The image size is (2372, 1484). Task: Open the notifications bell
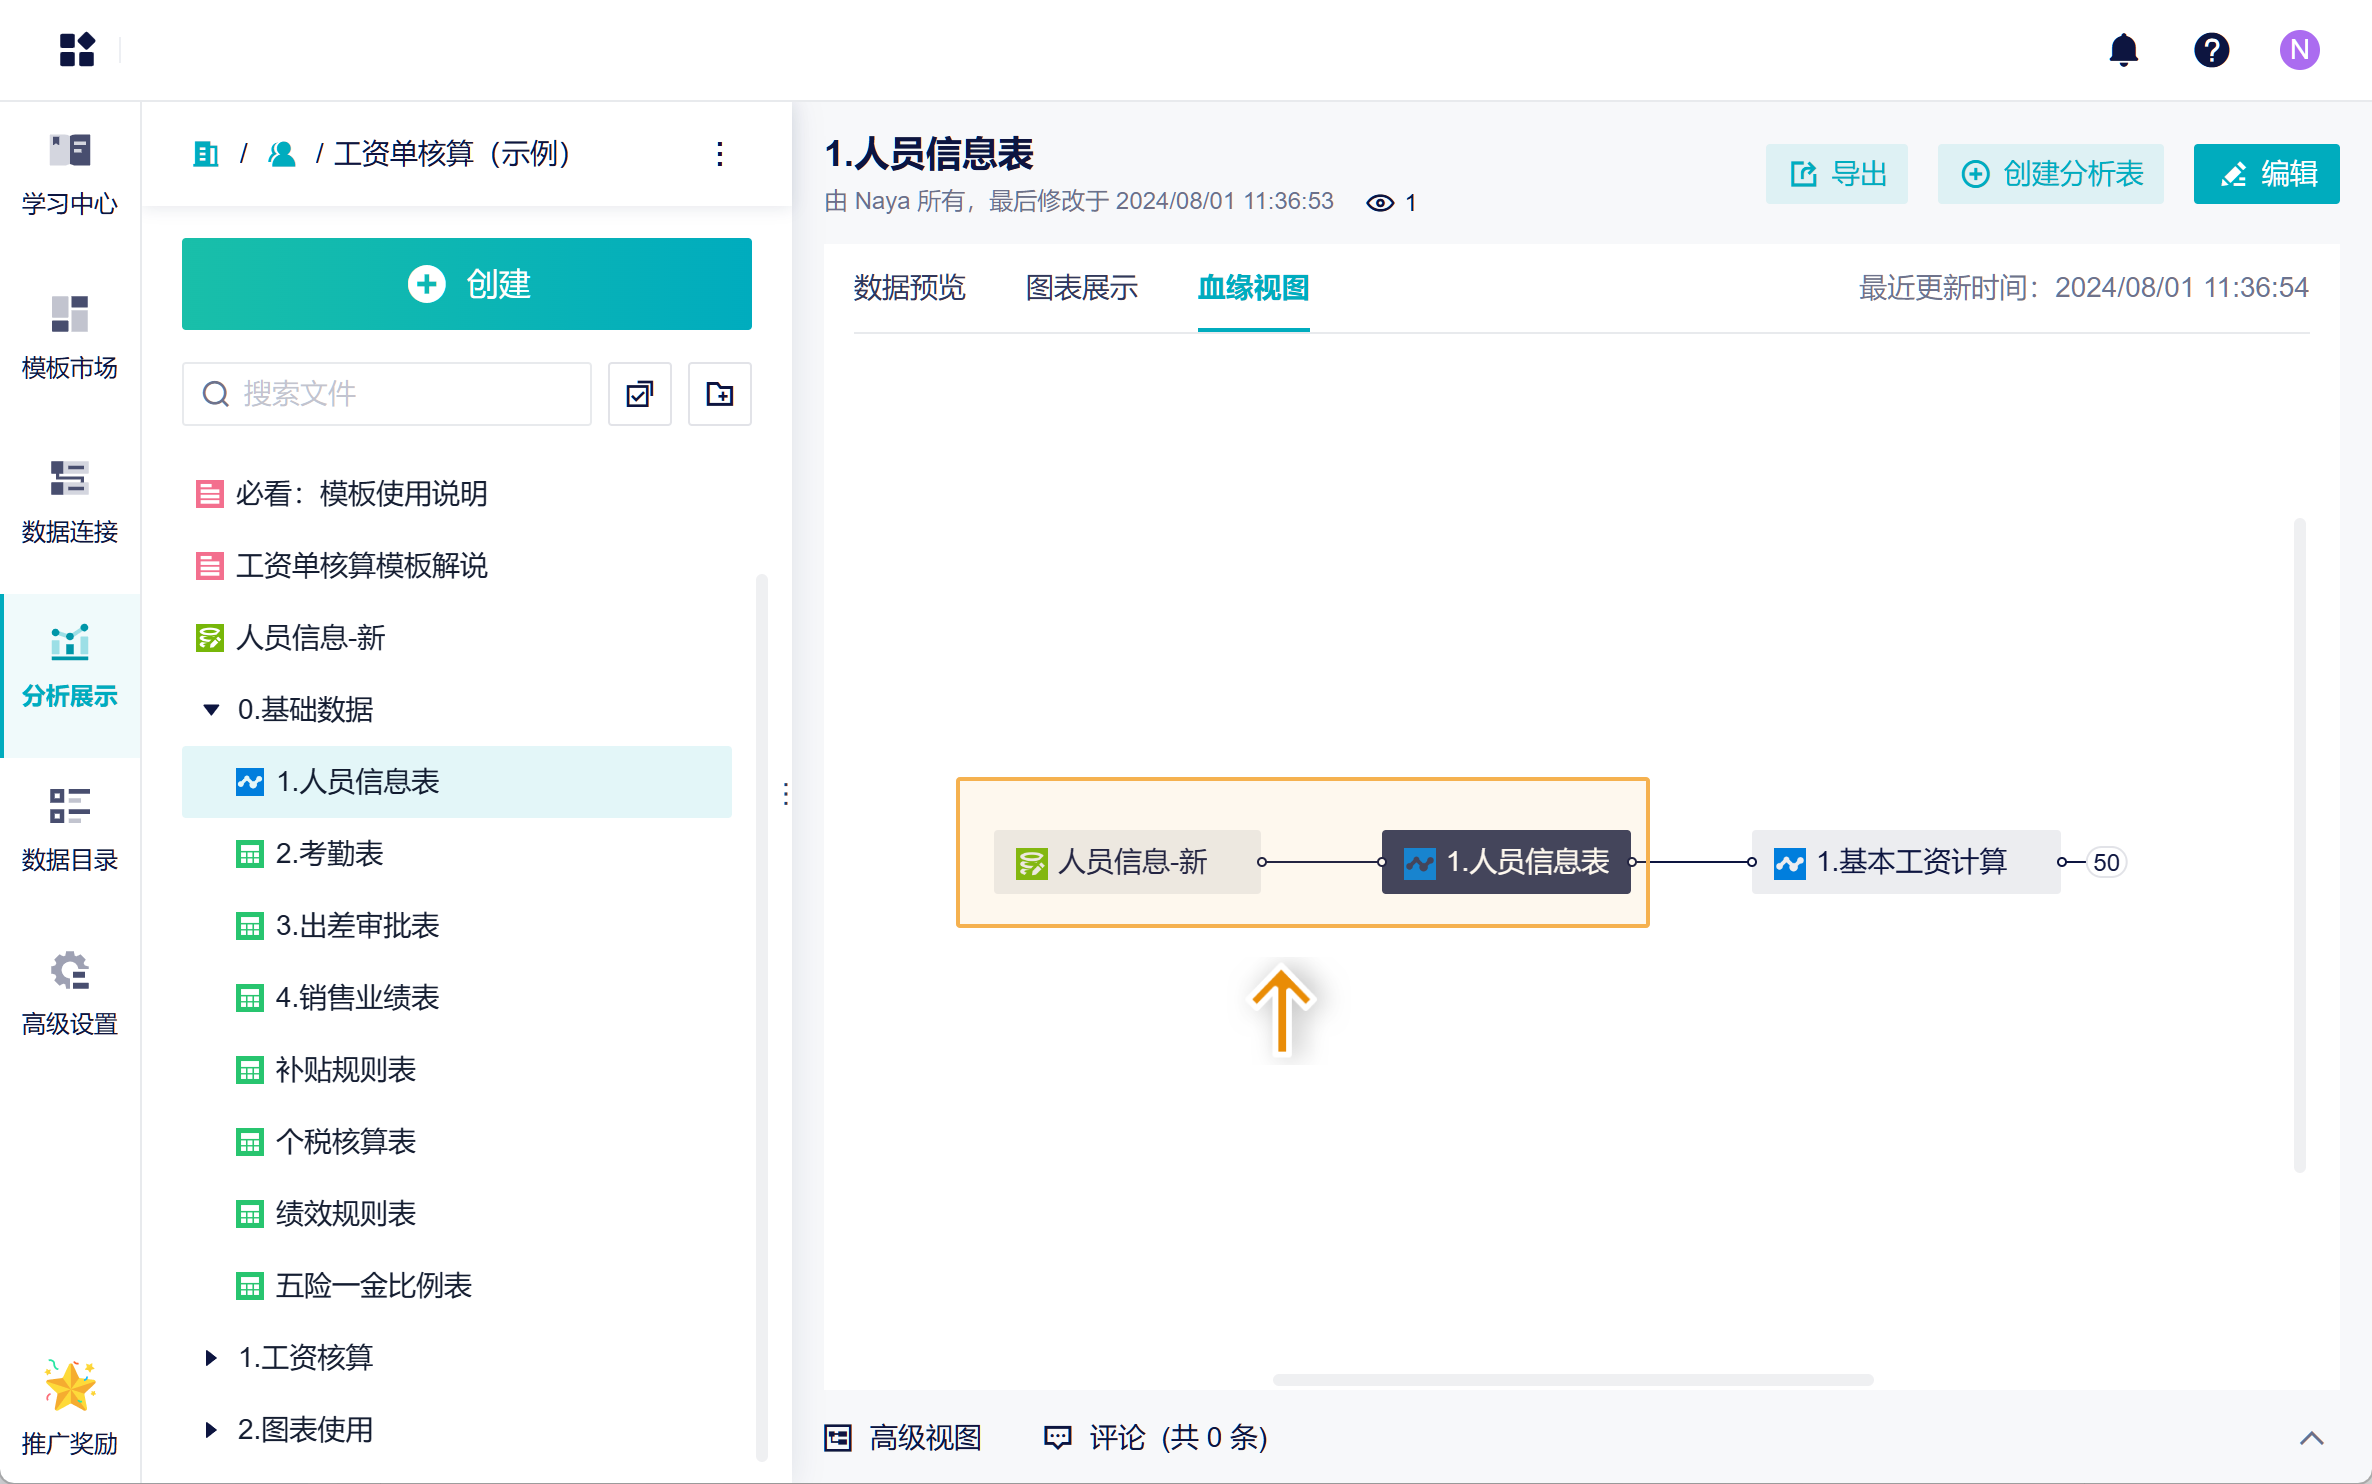pyautogui.click(x=2123, y=49)
